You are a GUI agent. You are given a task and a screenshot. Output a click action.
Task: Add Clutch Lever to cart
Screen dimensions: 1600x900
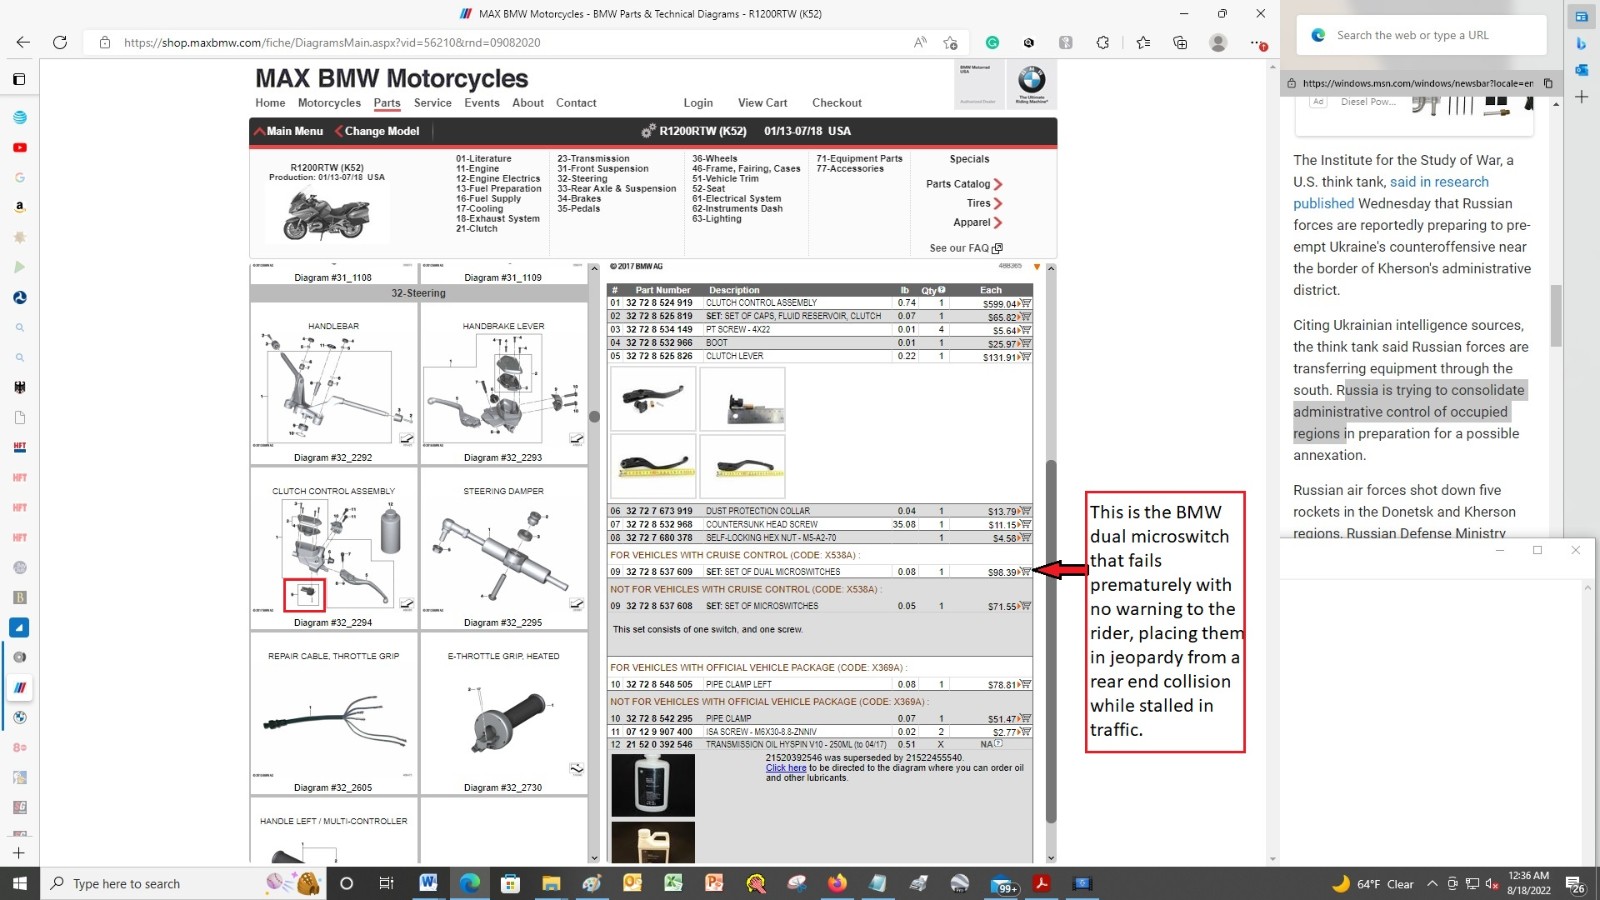click(1025, 356)
